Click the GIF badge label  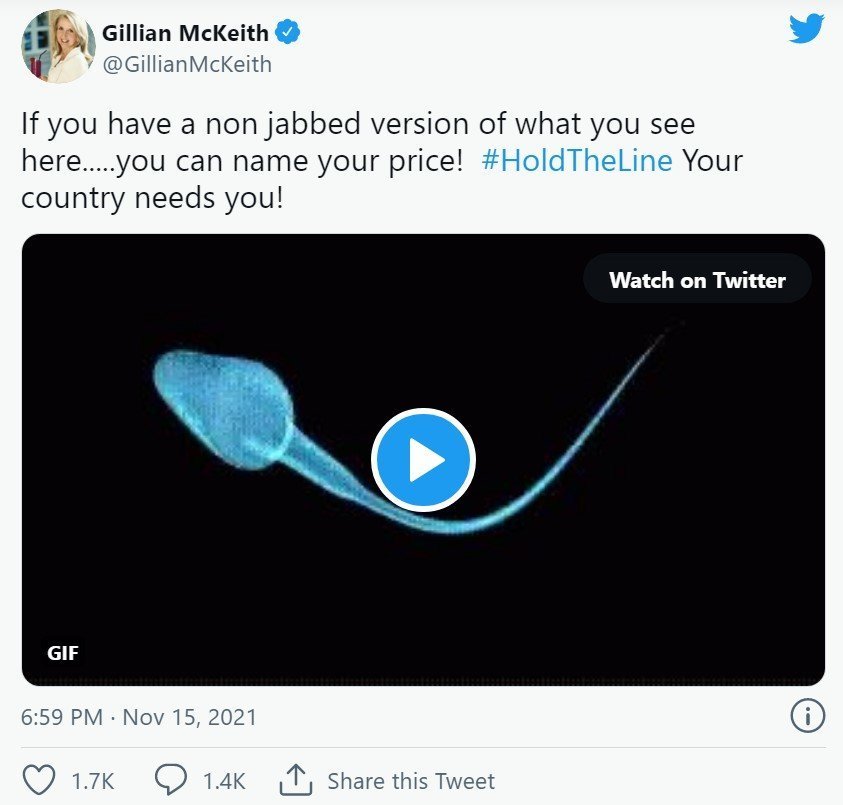coord(62,654)
